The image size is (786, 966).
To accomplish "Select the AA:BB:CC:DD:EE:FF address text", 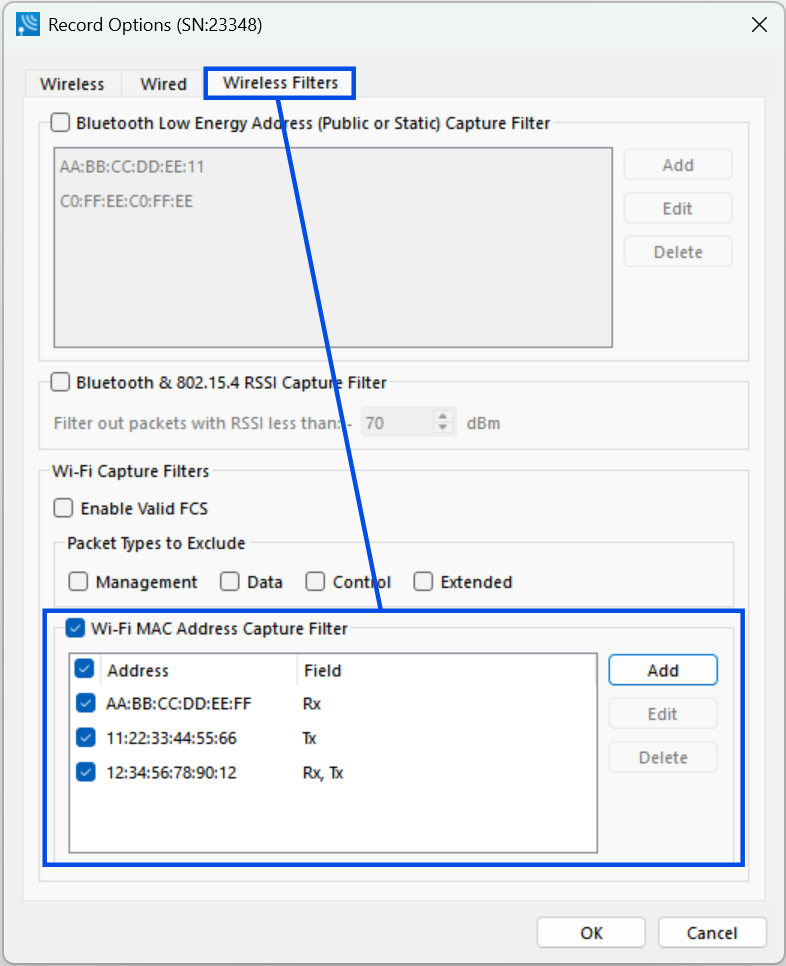I will 179,704.
